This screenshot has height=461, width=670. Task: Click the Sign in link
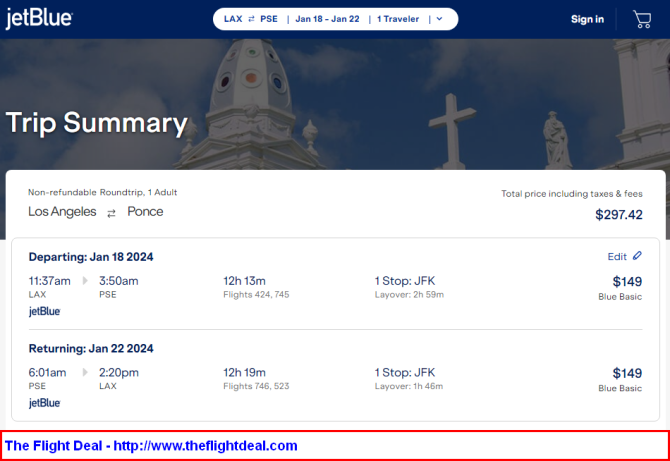coord(587,19)
